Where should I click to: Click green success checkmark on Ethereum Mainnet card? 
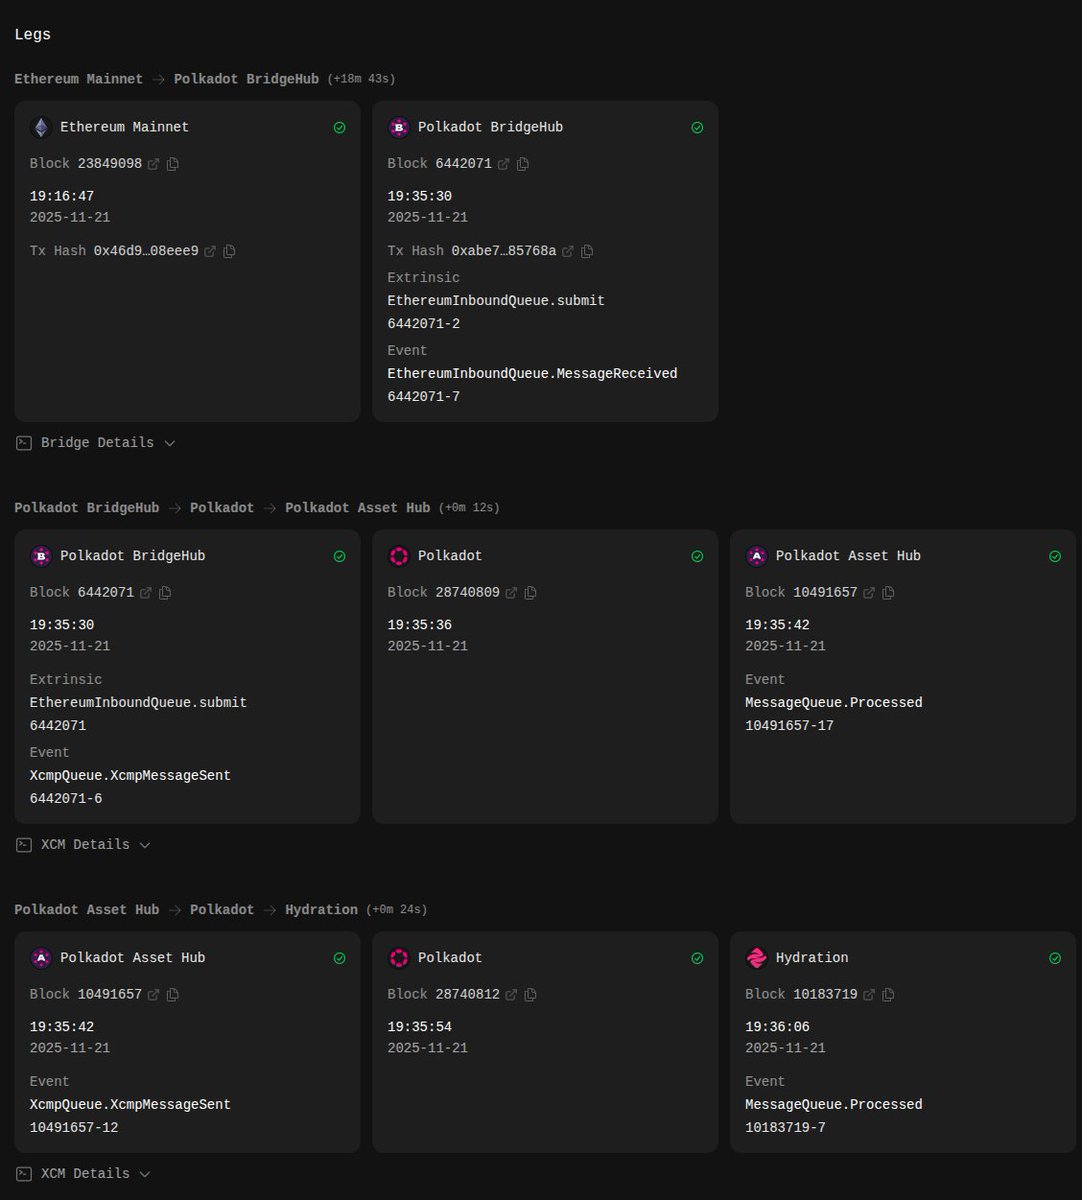339,128
